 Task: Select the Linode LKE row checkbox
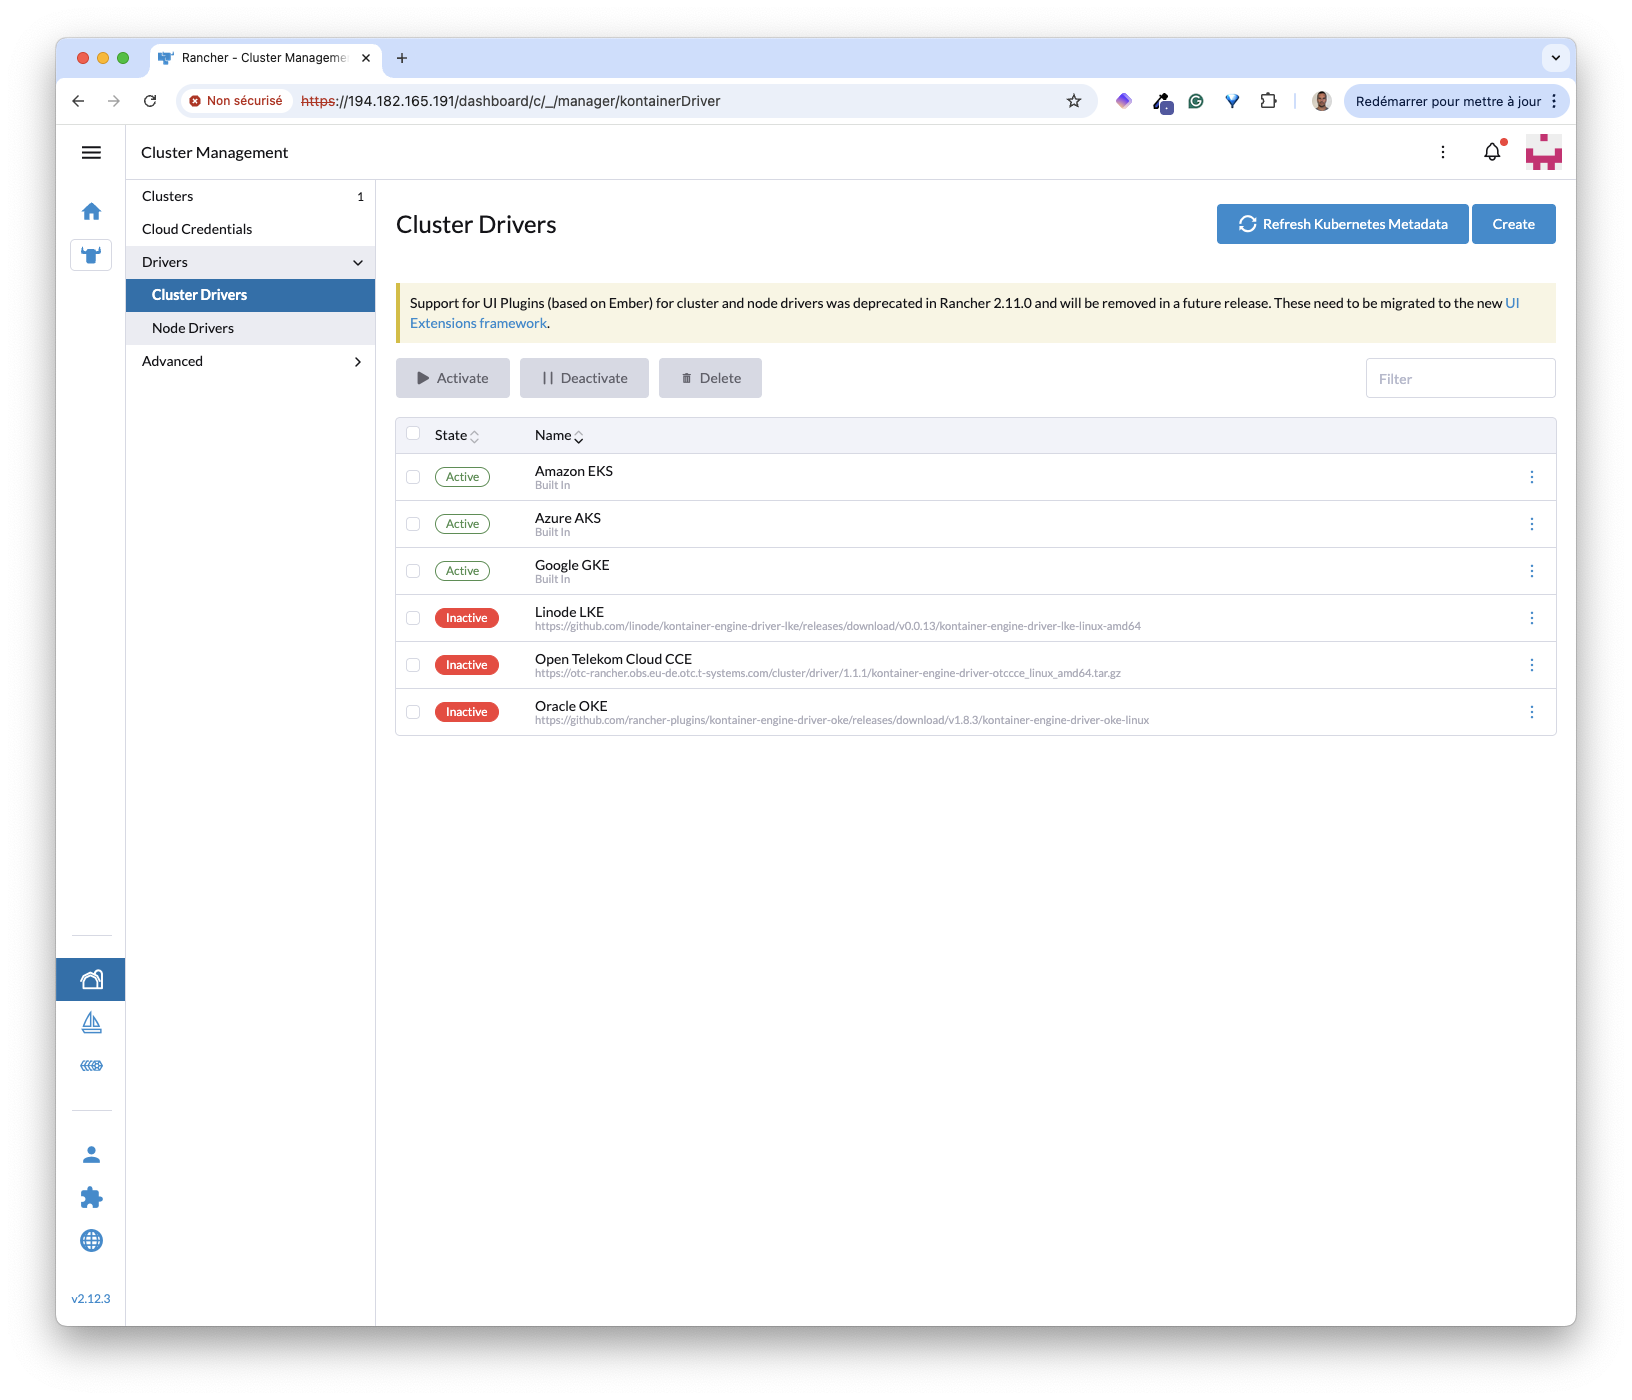pyautogui.click(x=412, y=618)
